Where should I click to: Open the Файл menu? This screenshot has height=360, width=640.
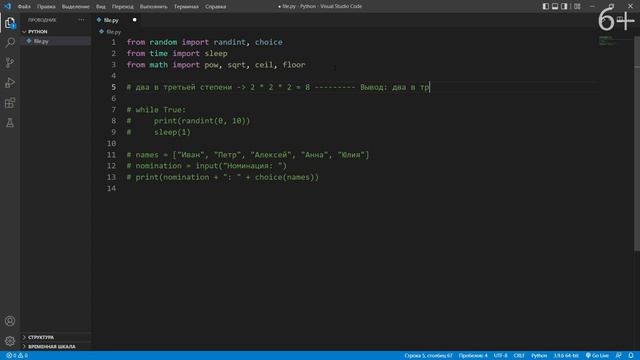click(24, 7)
